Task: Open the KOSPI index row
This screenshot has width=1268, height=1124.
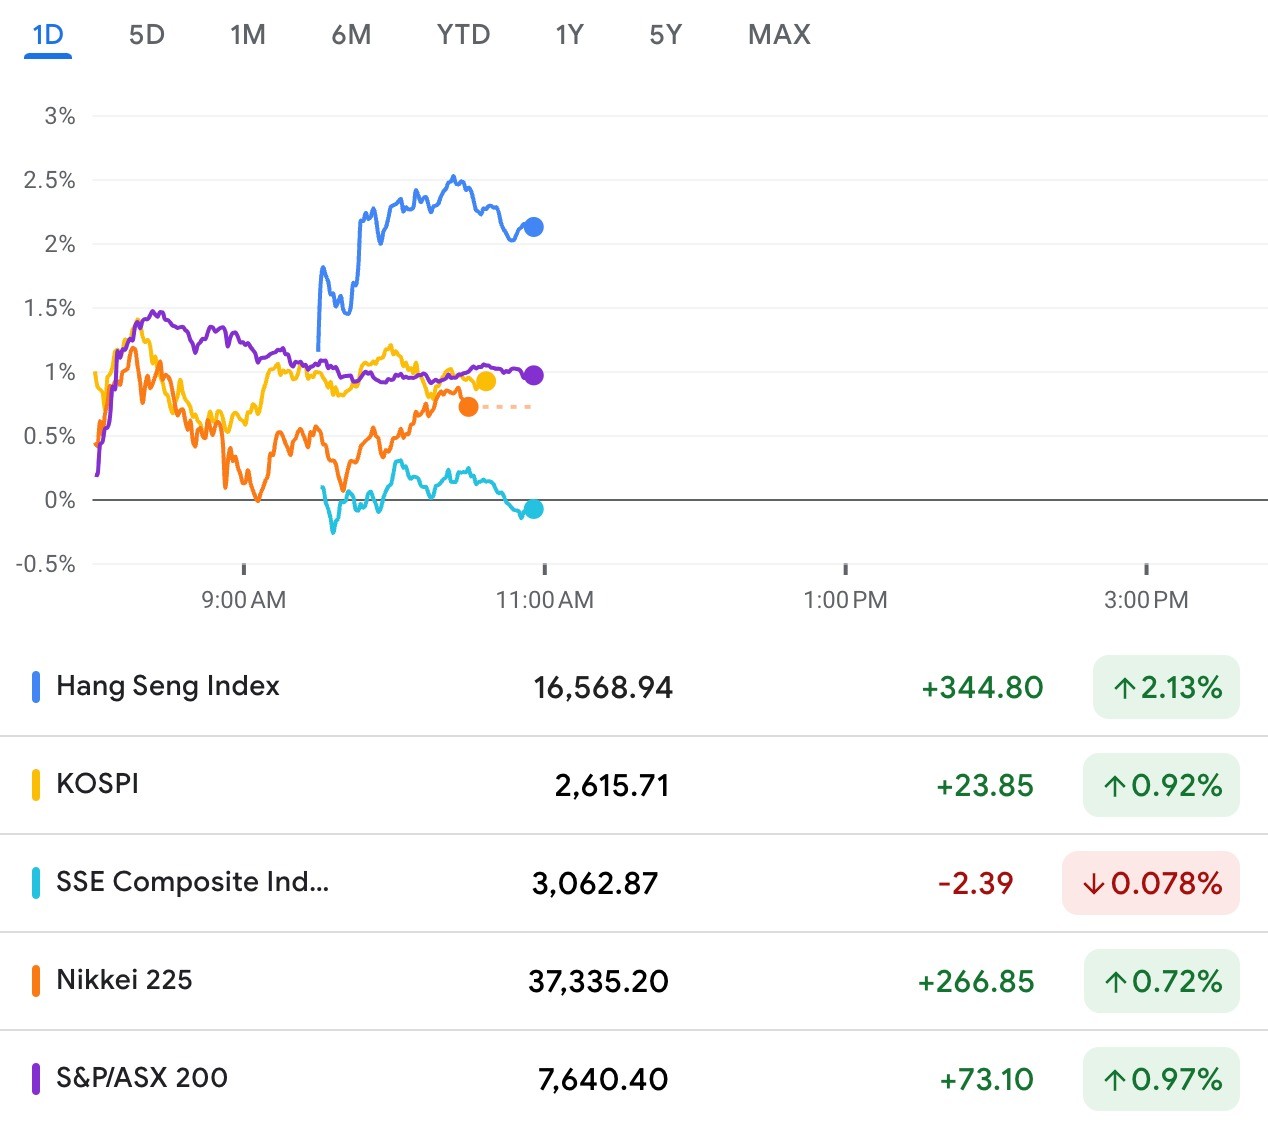Action: tap(634, 785)
